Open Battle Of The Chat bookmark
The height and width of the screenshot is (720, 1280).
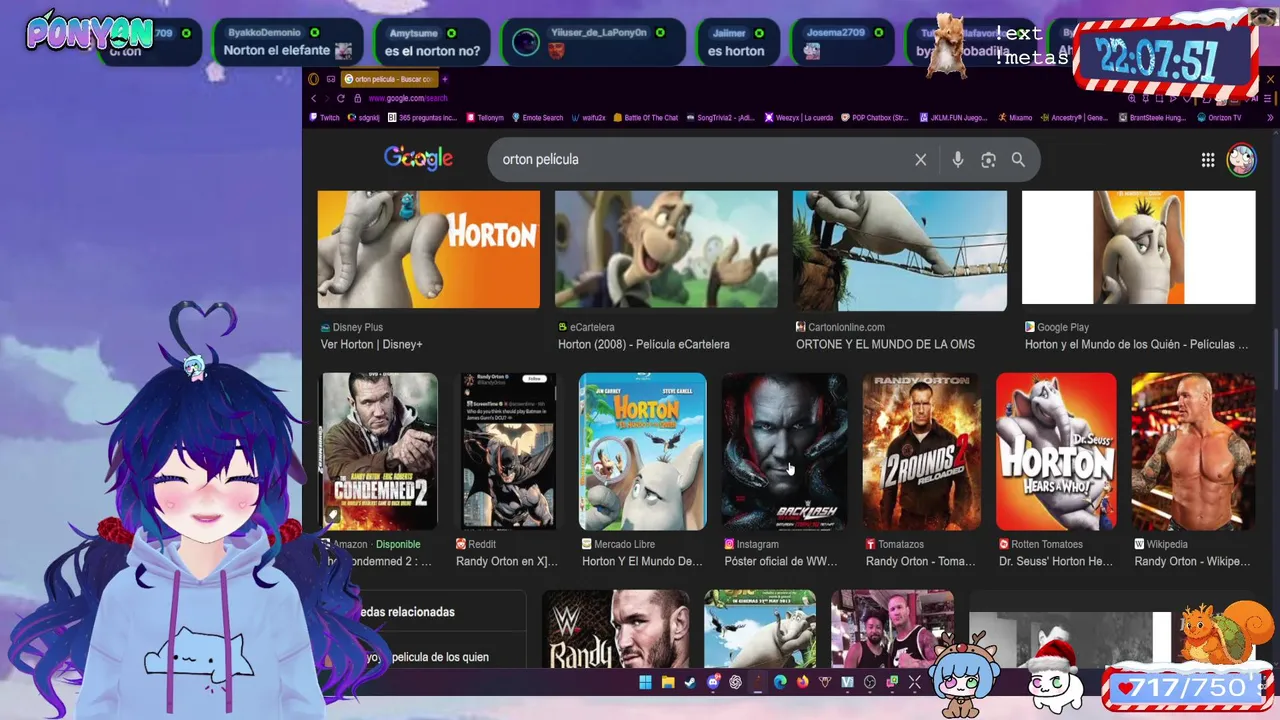(646, 118)
